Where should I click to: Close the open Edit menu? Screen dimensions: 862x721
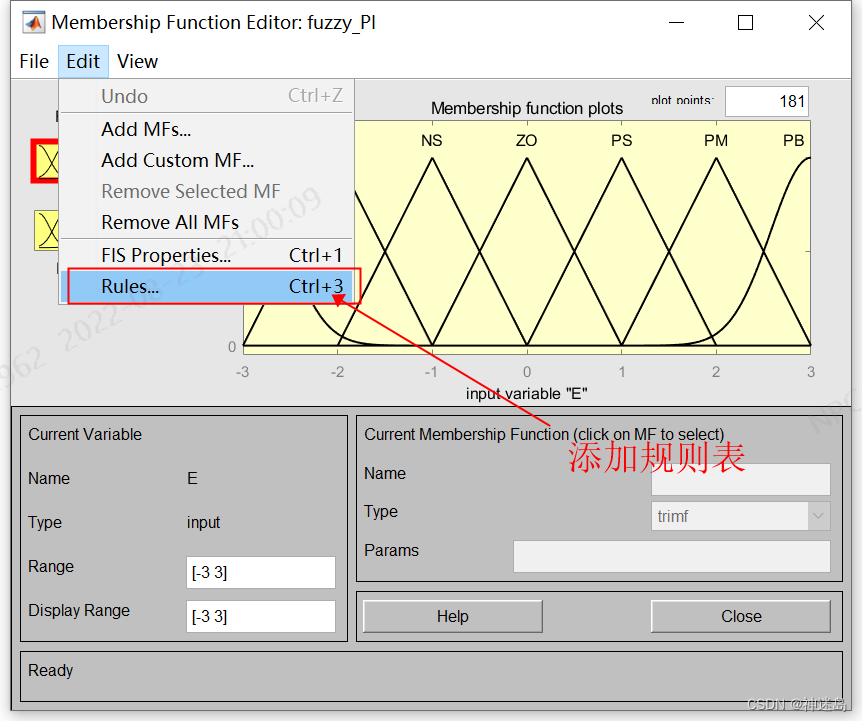[x=83, y=61]
